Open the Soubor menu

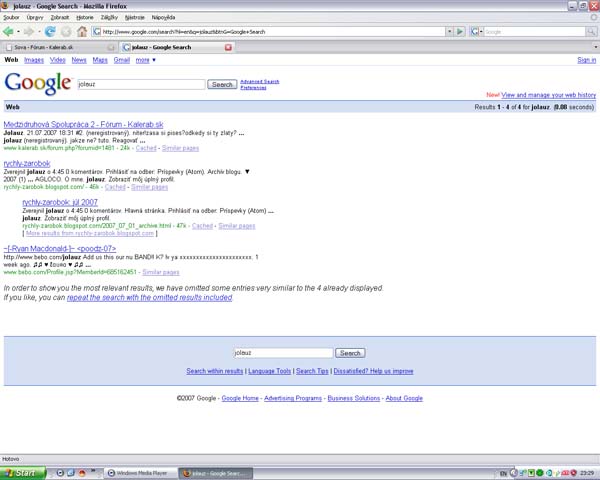[x=11, y=17]
